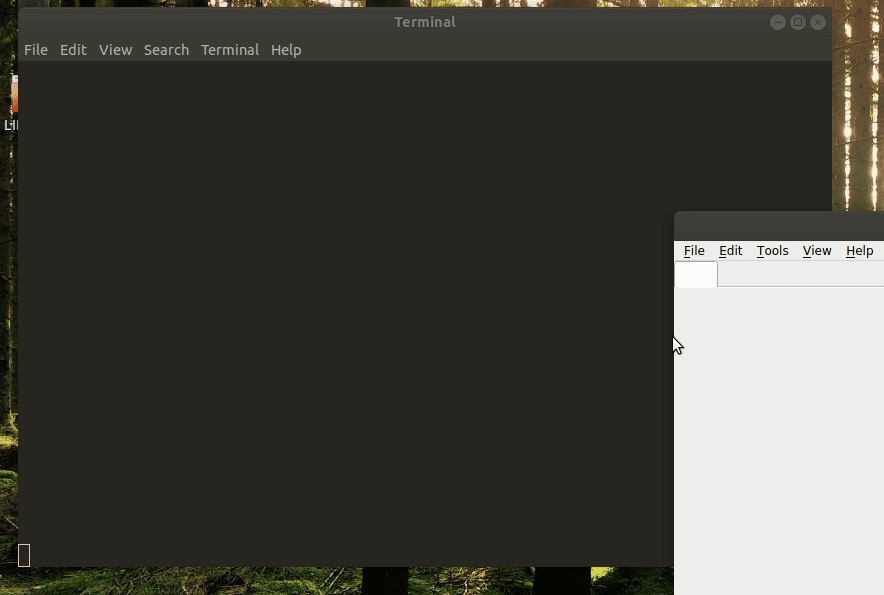
Task: Open the View menu of the editor window
Action: pyautogui.click(x=817, y=250)
